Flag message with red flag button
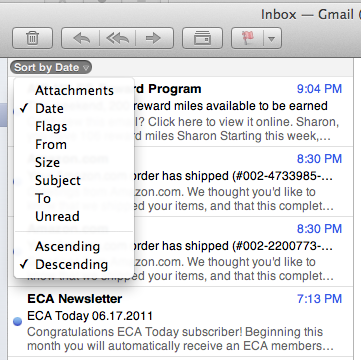Viewport: 361px width, 360px height. 247,38
